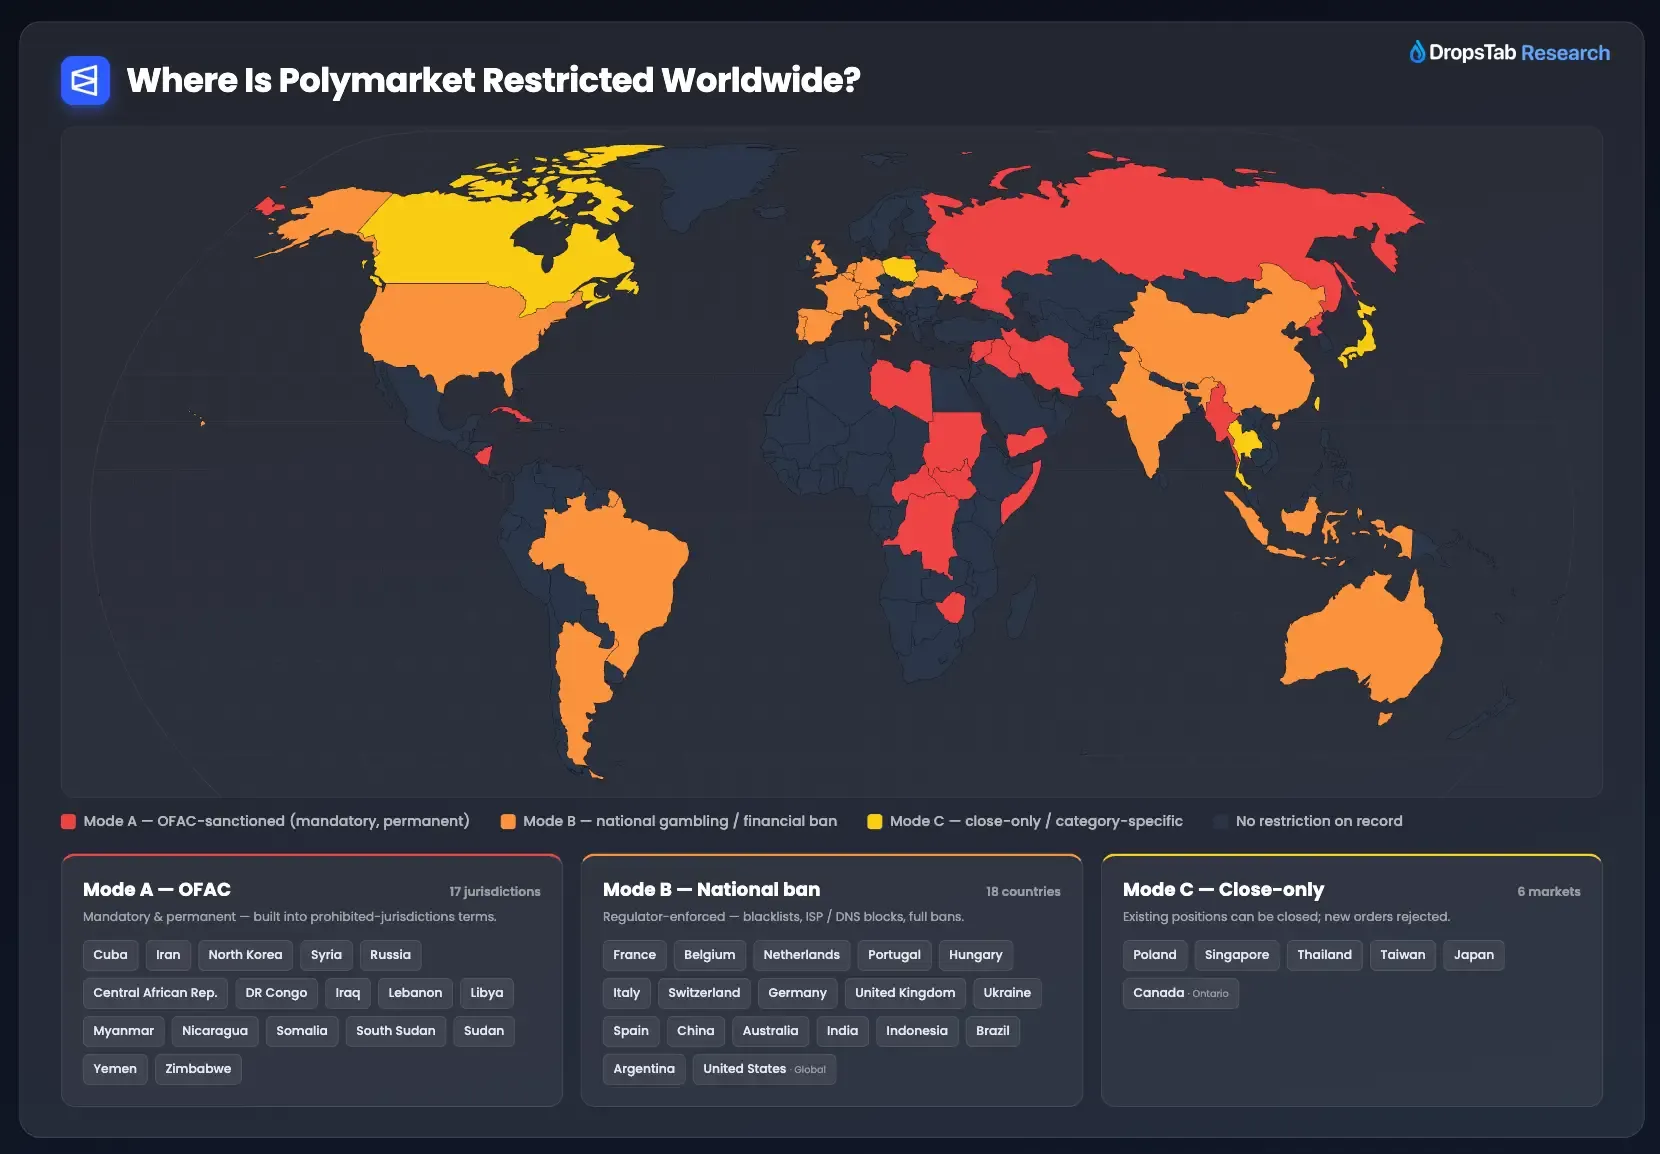Choose the India tag
This screenshot has height=1154, width=1660.
842,1031
